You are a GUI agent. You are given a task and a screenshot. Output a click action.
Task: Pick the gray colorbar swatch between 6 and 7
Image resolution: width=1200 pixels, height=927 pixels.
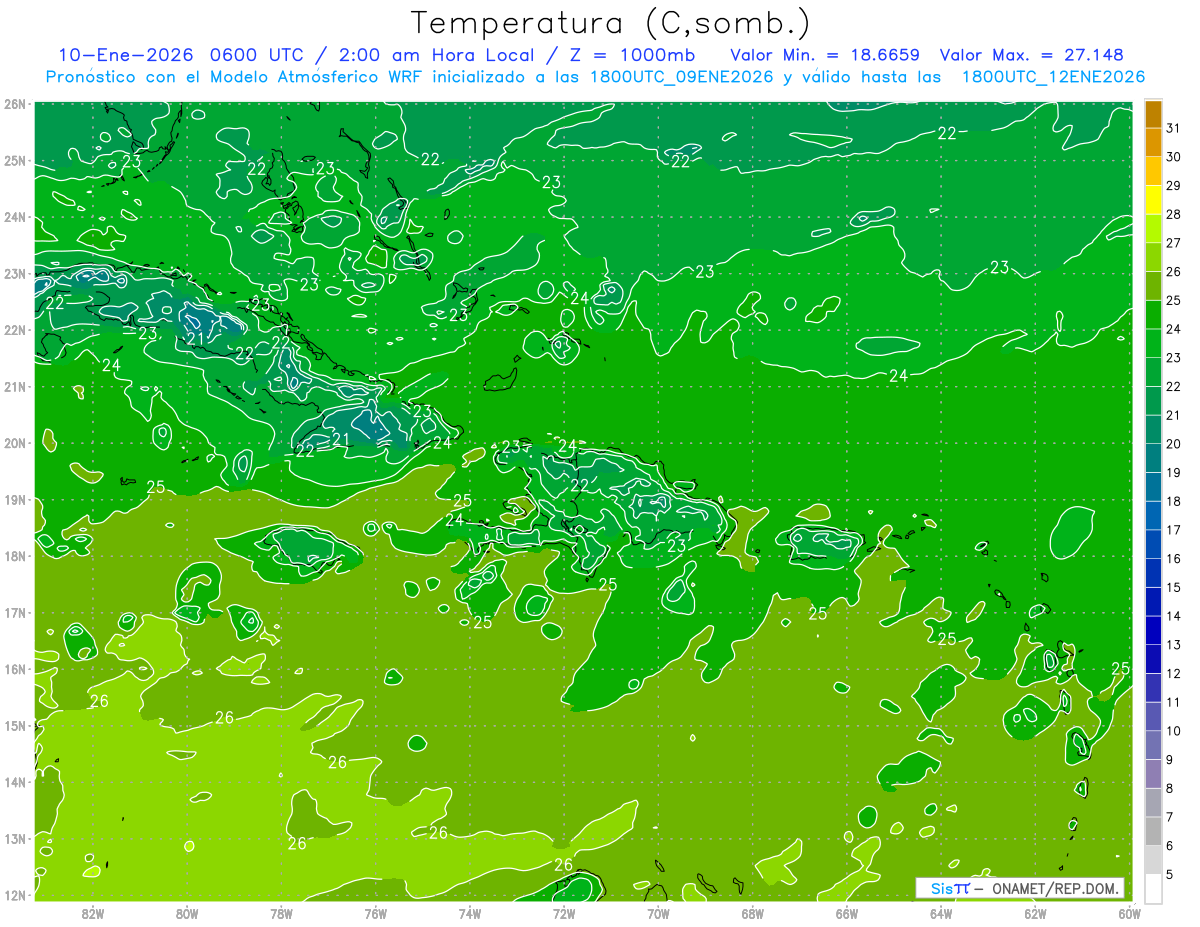(x=1153, y=831)
